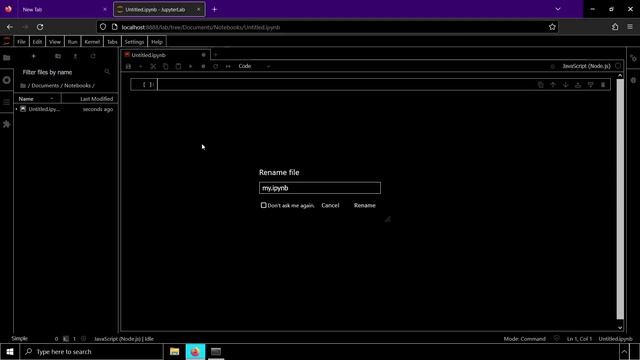The height and width of the screenshot is (360, 640).
Task: Open the Windows Start menu
Action: [x=10, y=351]
